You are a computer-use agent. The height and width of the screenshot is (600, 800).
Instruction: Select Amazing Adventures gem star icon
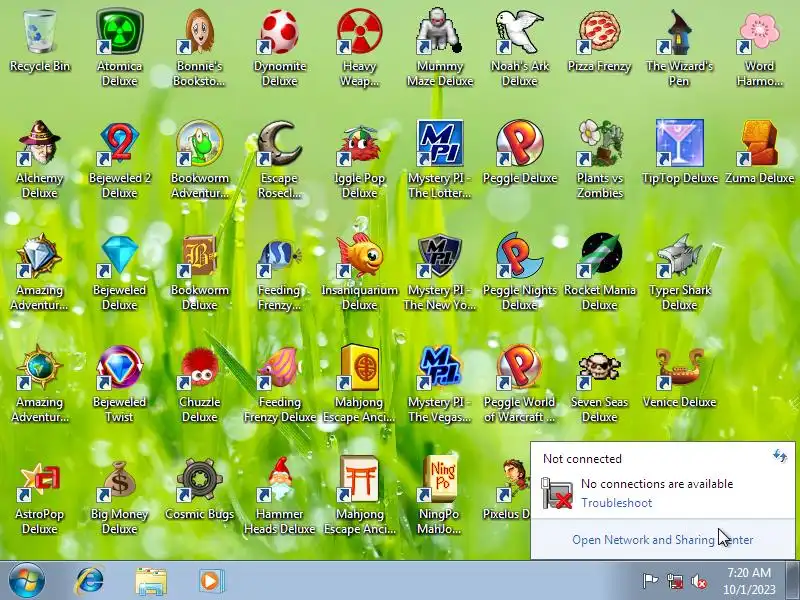(x=40, y=256)
